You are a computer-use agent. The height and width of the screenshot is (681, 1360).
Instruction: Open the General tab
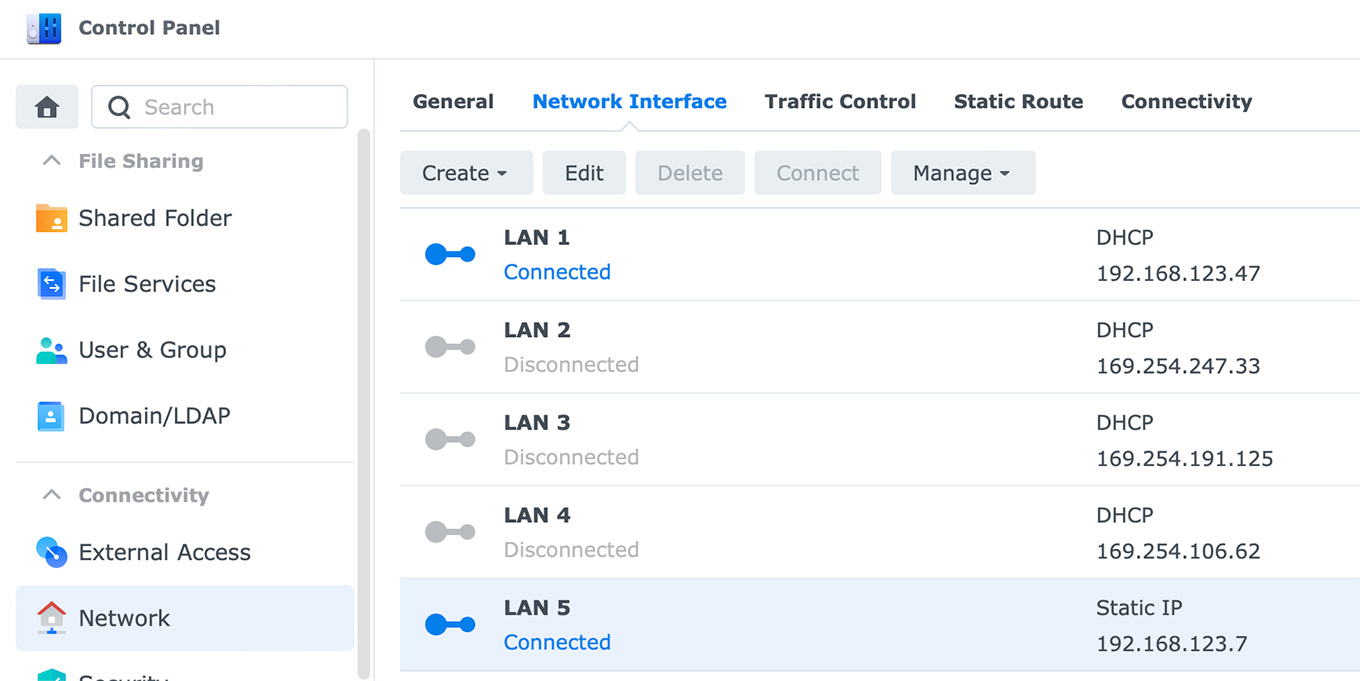tap(453, 102)
